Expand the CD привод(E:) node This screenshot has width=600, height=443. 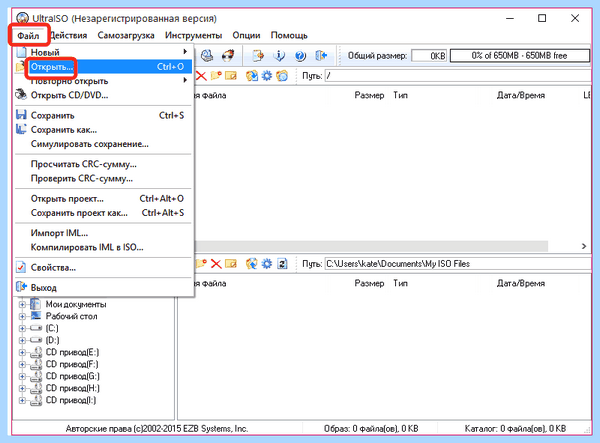(22, 352)
